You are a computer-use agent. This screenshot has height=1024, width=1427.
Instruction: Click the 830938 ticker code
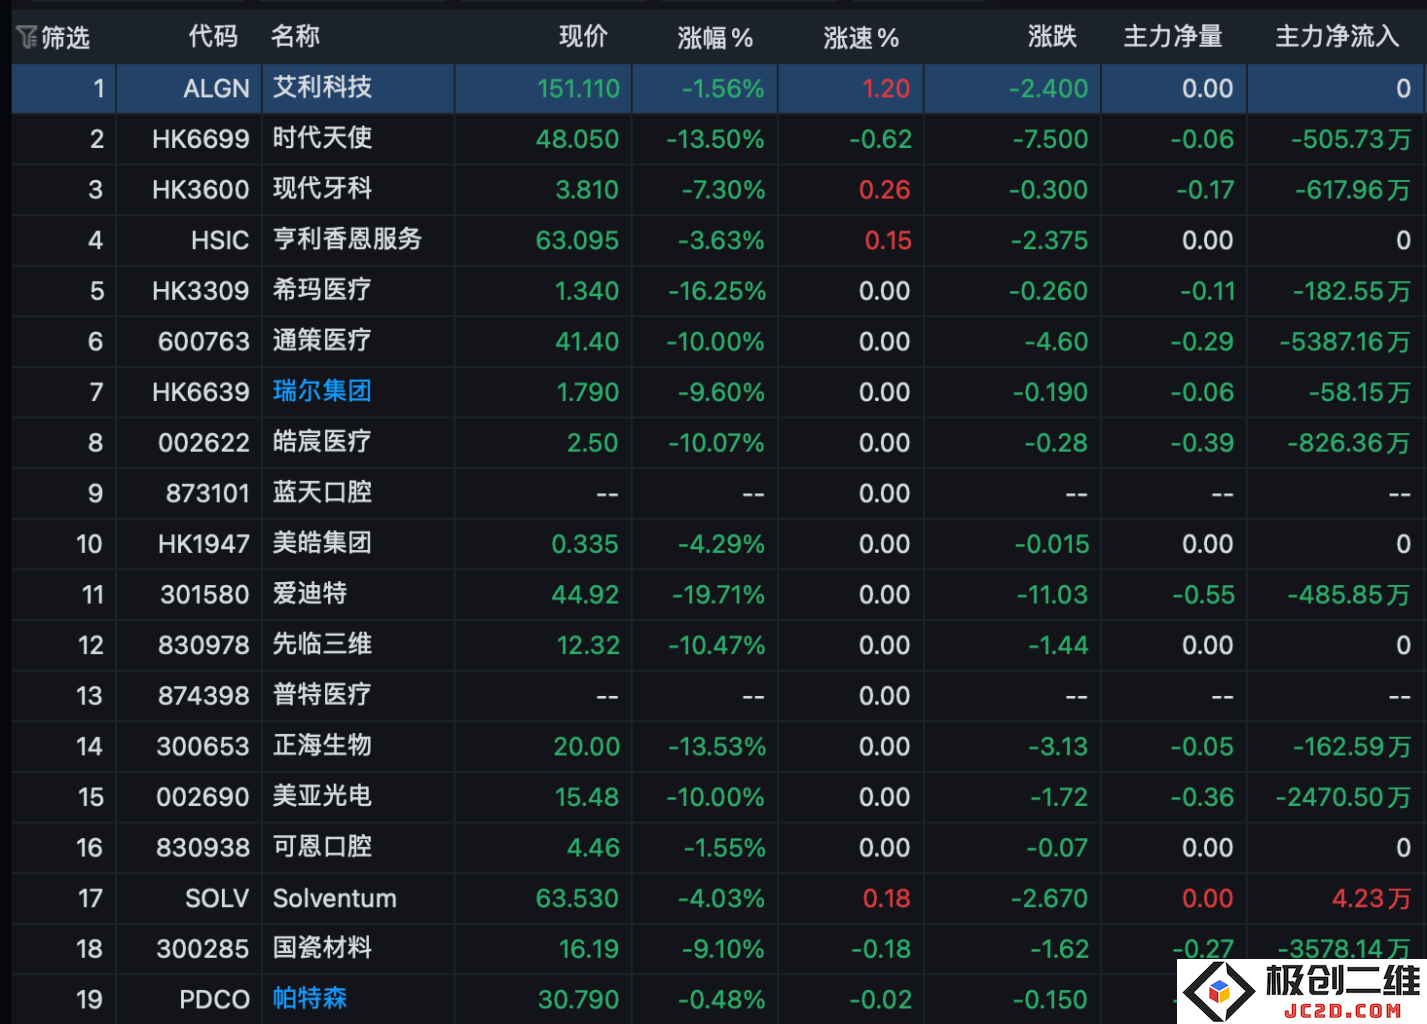pos(203,848)
